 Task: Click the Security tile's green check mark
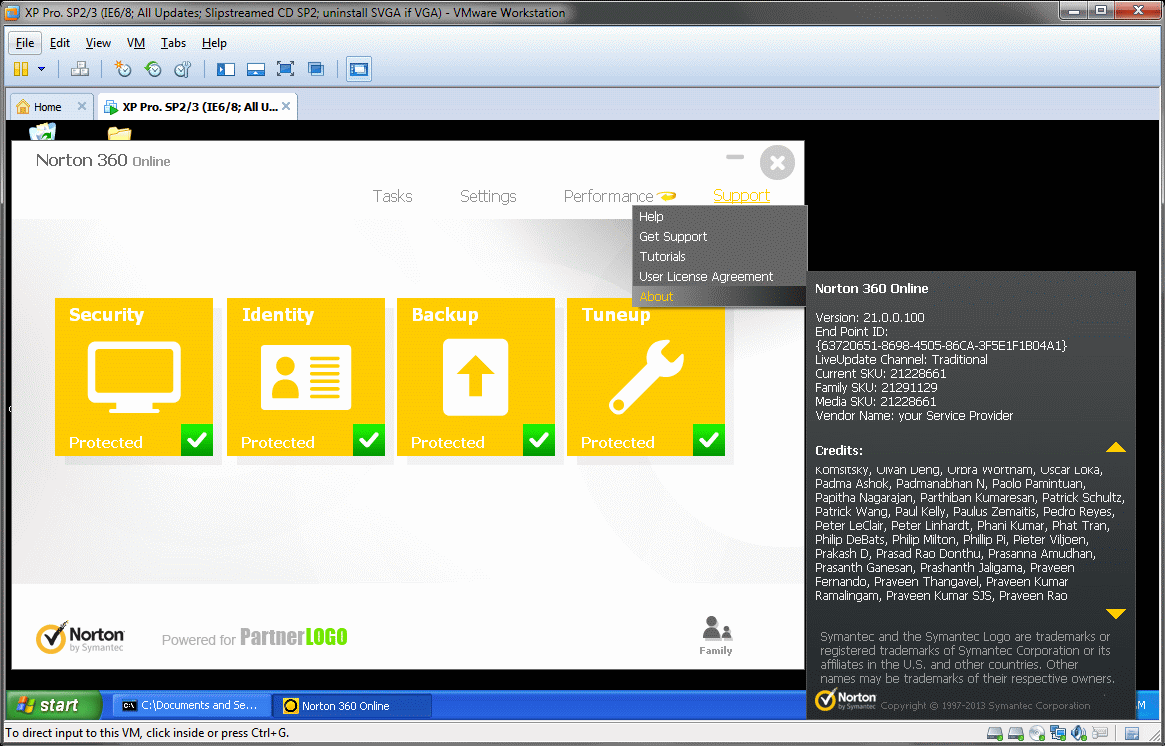pyautogui.click(x=197, y=440)
